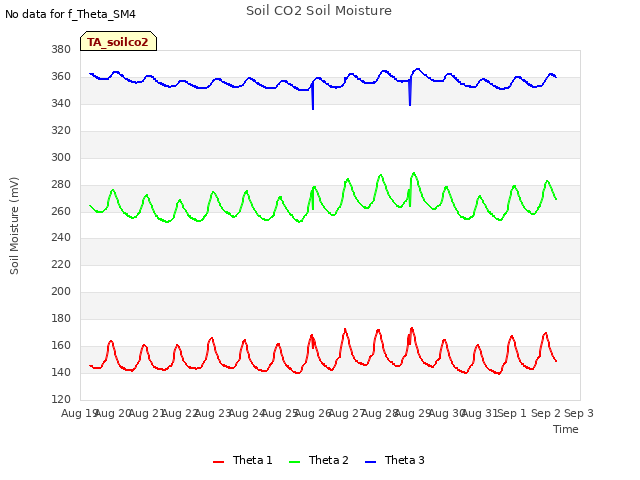This screenshot has width=640, height=480.
Task: Click the Aug 23 x-axis date label
Action: coord(213,413)
